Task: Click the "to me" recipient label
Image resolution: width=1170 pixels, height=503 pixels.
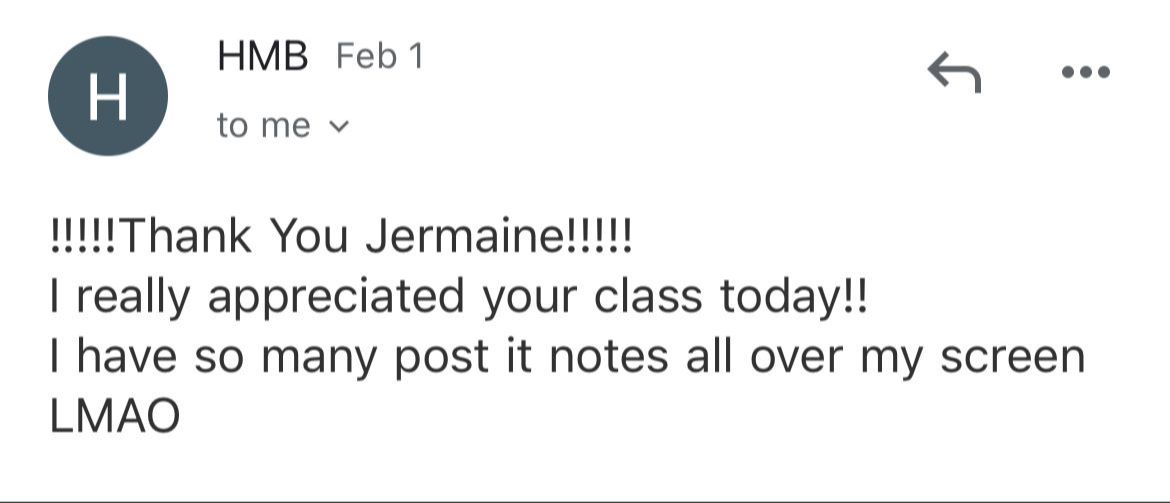Action: point(263,125)
